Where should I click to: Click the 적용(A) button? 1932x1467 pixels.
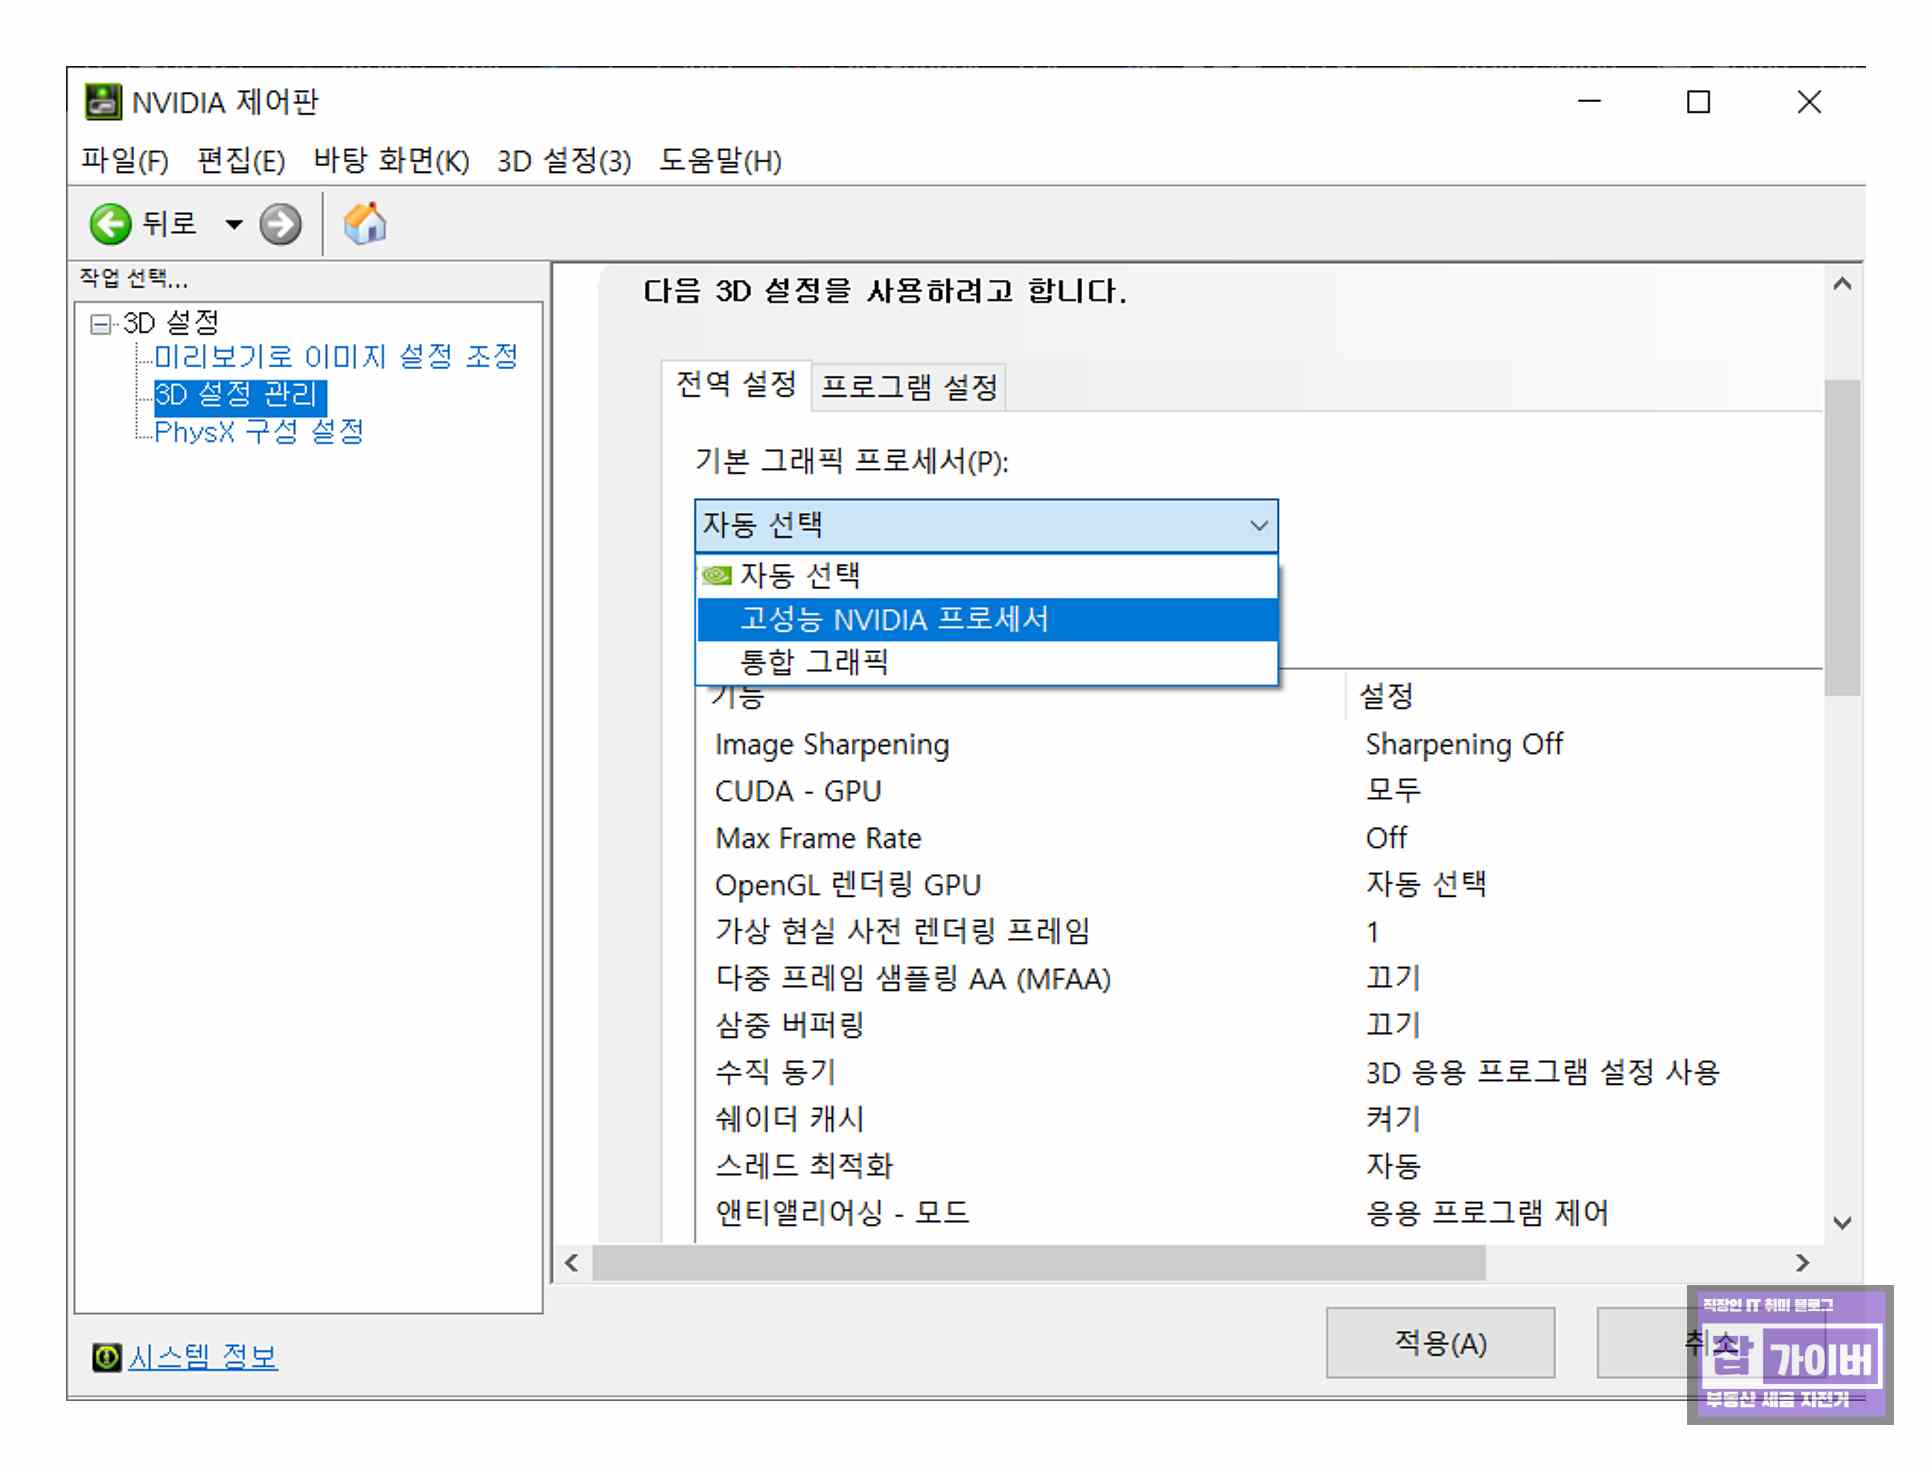[x=1439, y=1343]
